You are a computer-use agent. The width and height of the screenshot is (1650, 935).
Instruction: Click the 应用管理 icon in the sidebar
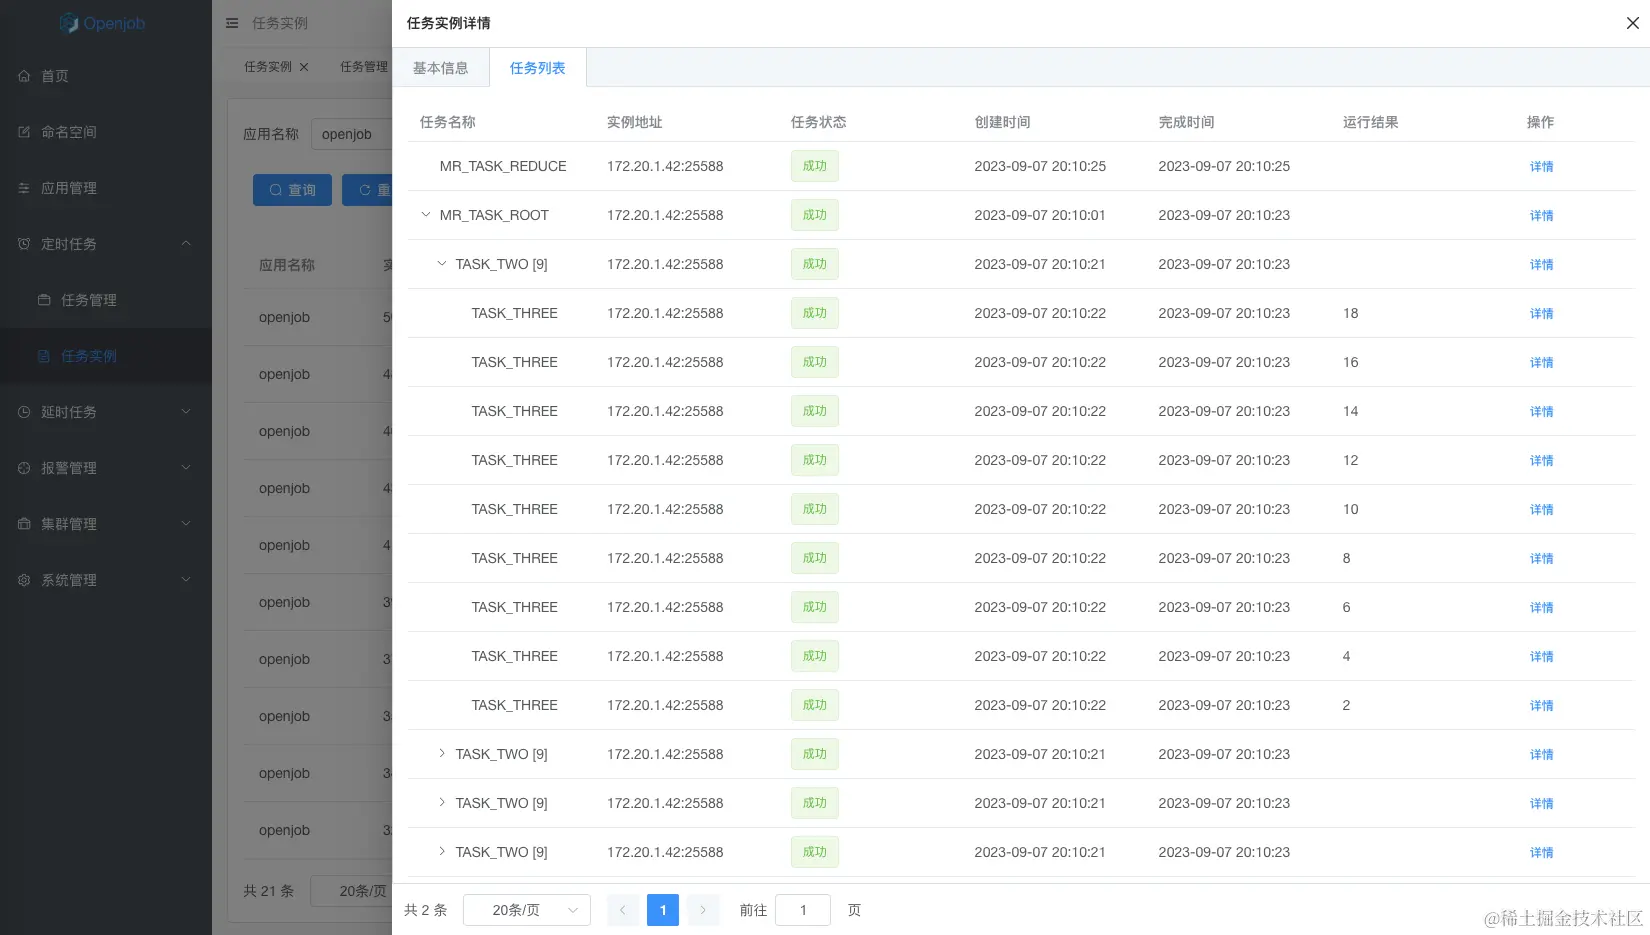[x=24, y=188]
